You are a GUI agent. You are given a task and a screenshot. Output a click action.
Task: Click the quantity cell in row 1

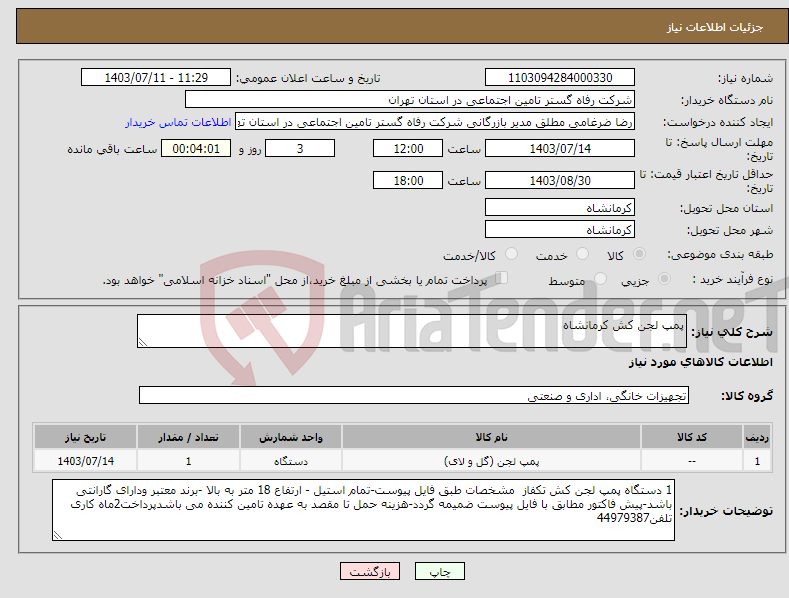coord(188,461)
